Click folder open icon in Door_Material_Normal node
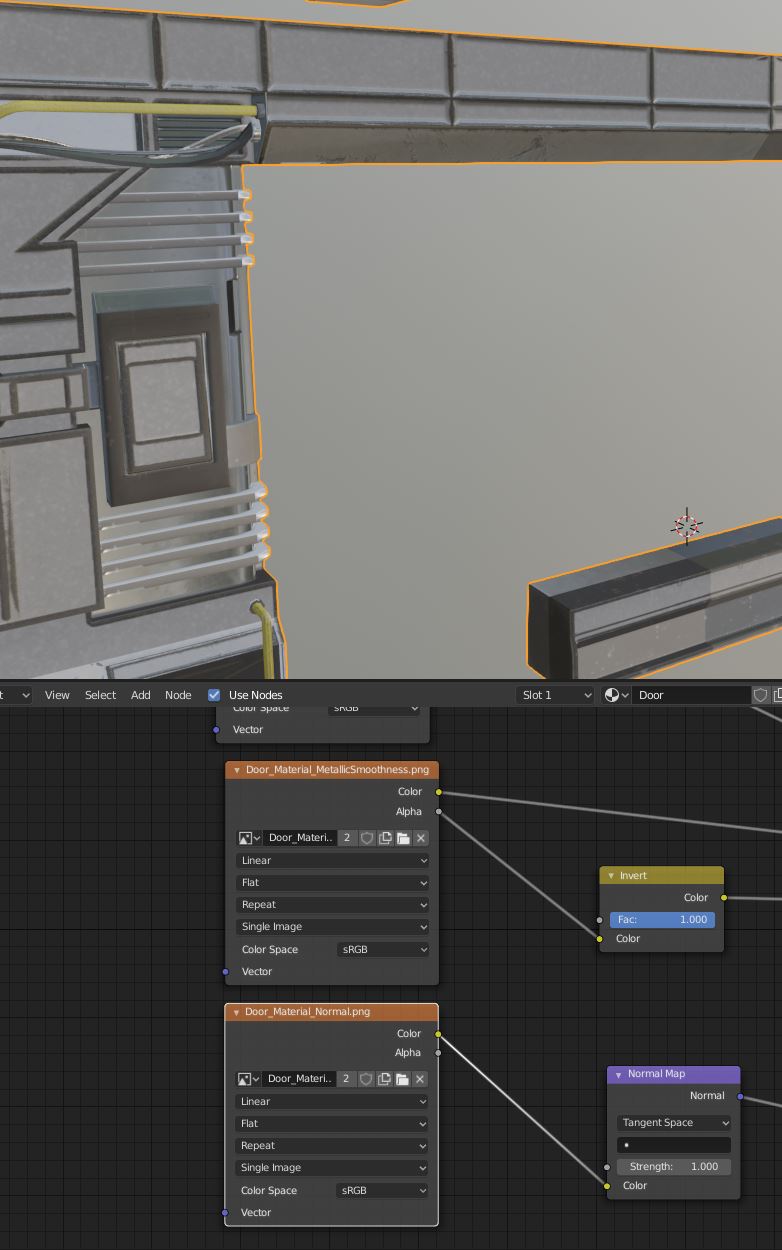782x1250 pixels. pyautogui.click(x=402, y=1079)
